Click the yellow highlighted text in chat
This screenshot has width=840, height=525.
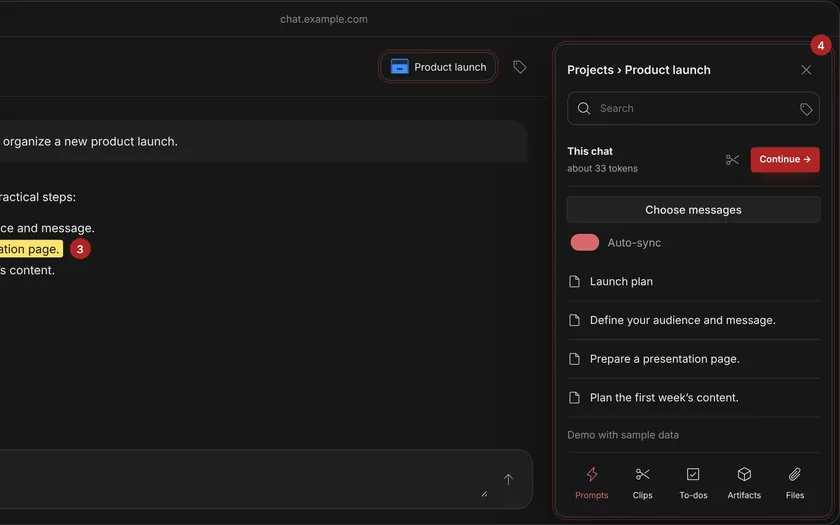click(x=31, y=249)
